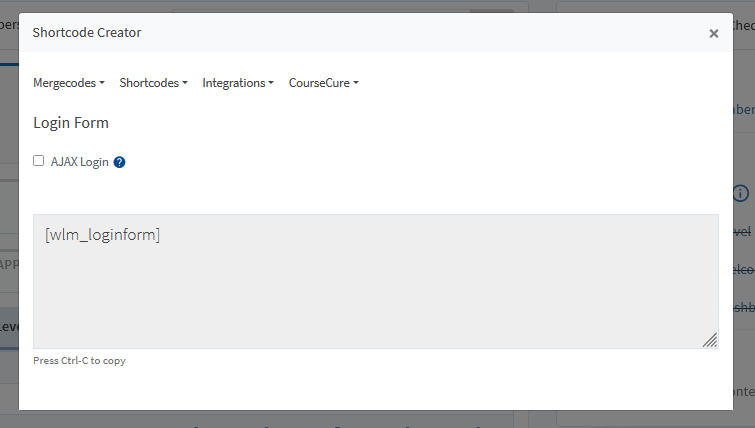Click the caret arrow beside Mergecodes
The width and height of the screenshot is (755, 428).
(102, 83)
